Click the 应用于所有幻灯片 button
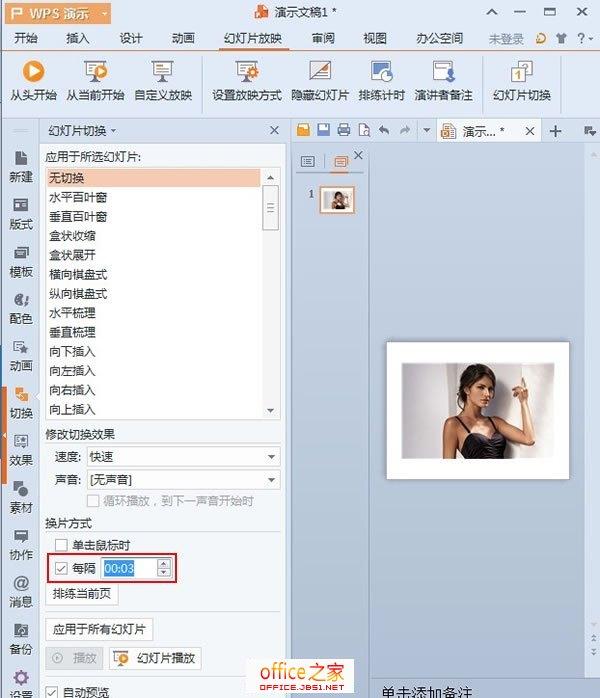Image resolution: width=600 pixels, height=698 pixels. tap(99, 629)
